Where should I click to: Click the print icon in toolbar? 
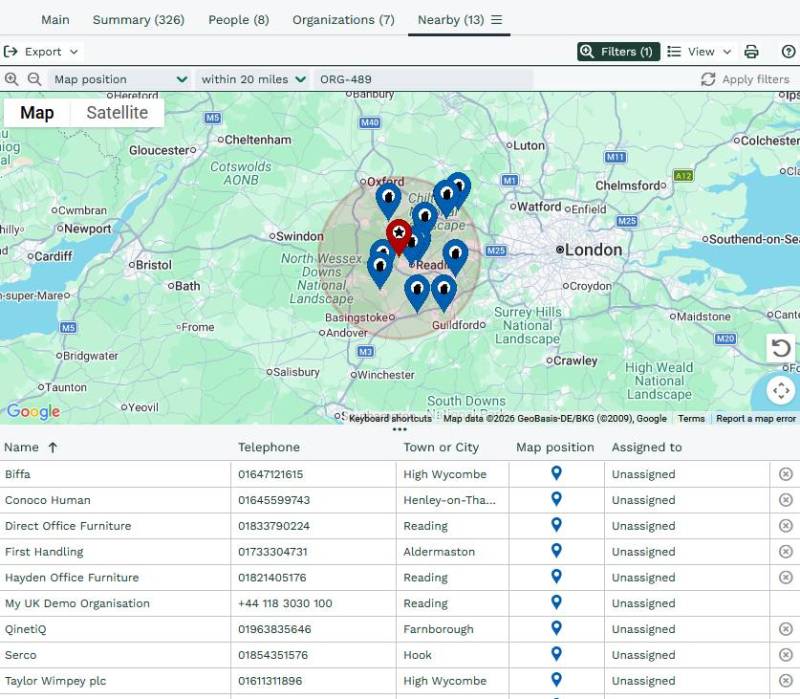tap(751, 52)
